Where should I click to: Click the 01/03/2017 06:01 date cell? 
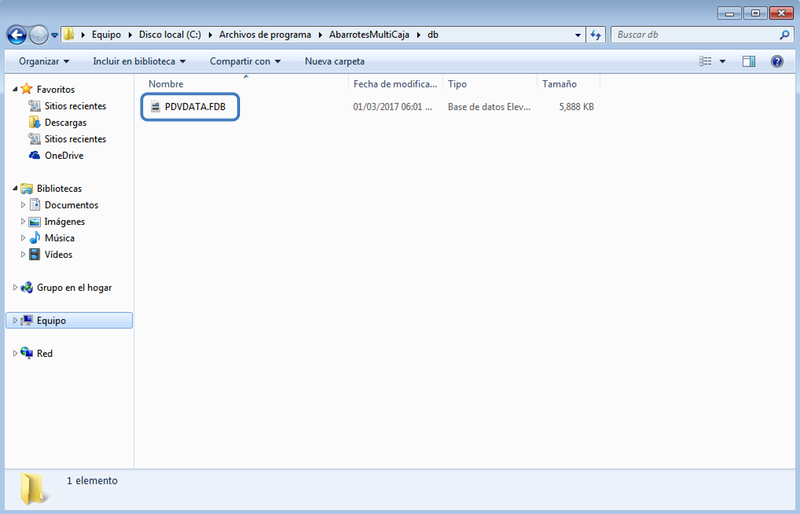click(392, 107)
